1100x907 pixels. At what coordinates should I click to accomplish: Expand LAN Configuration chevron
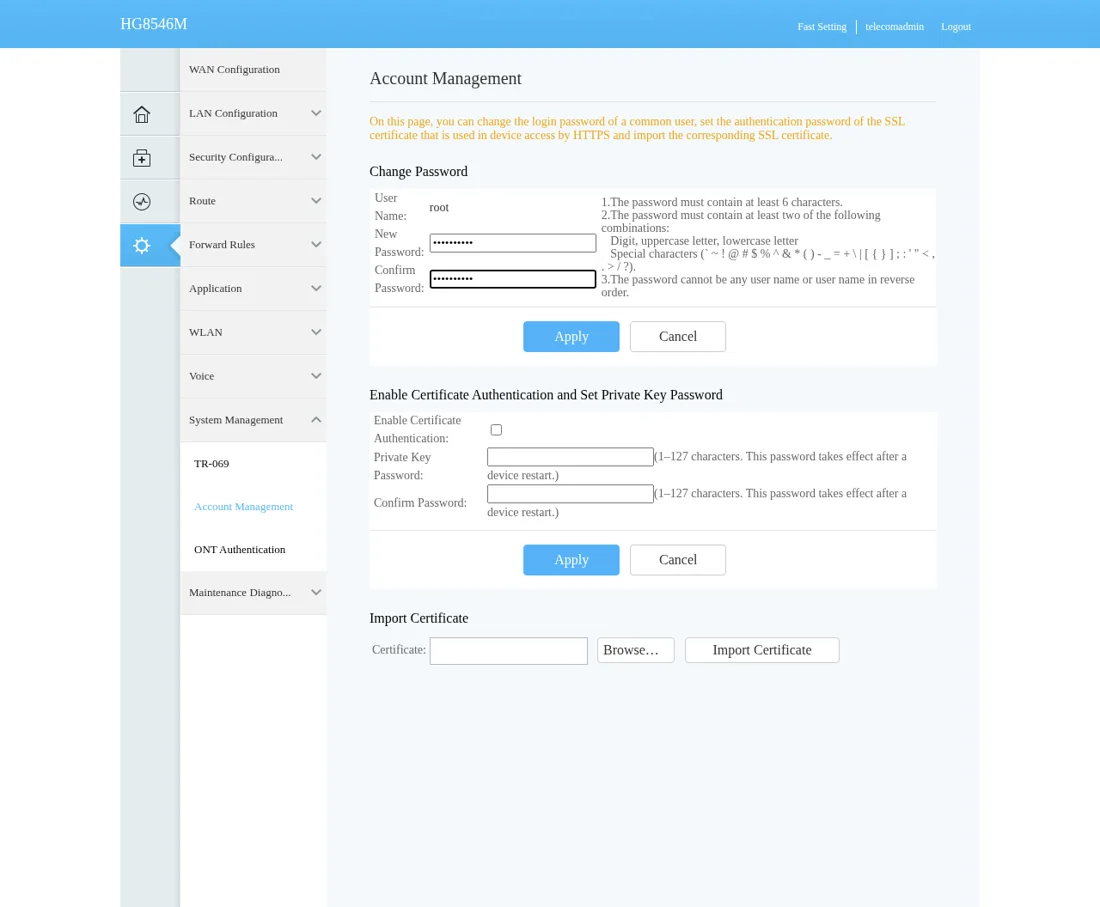click(316, 113)
